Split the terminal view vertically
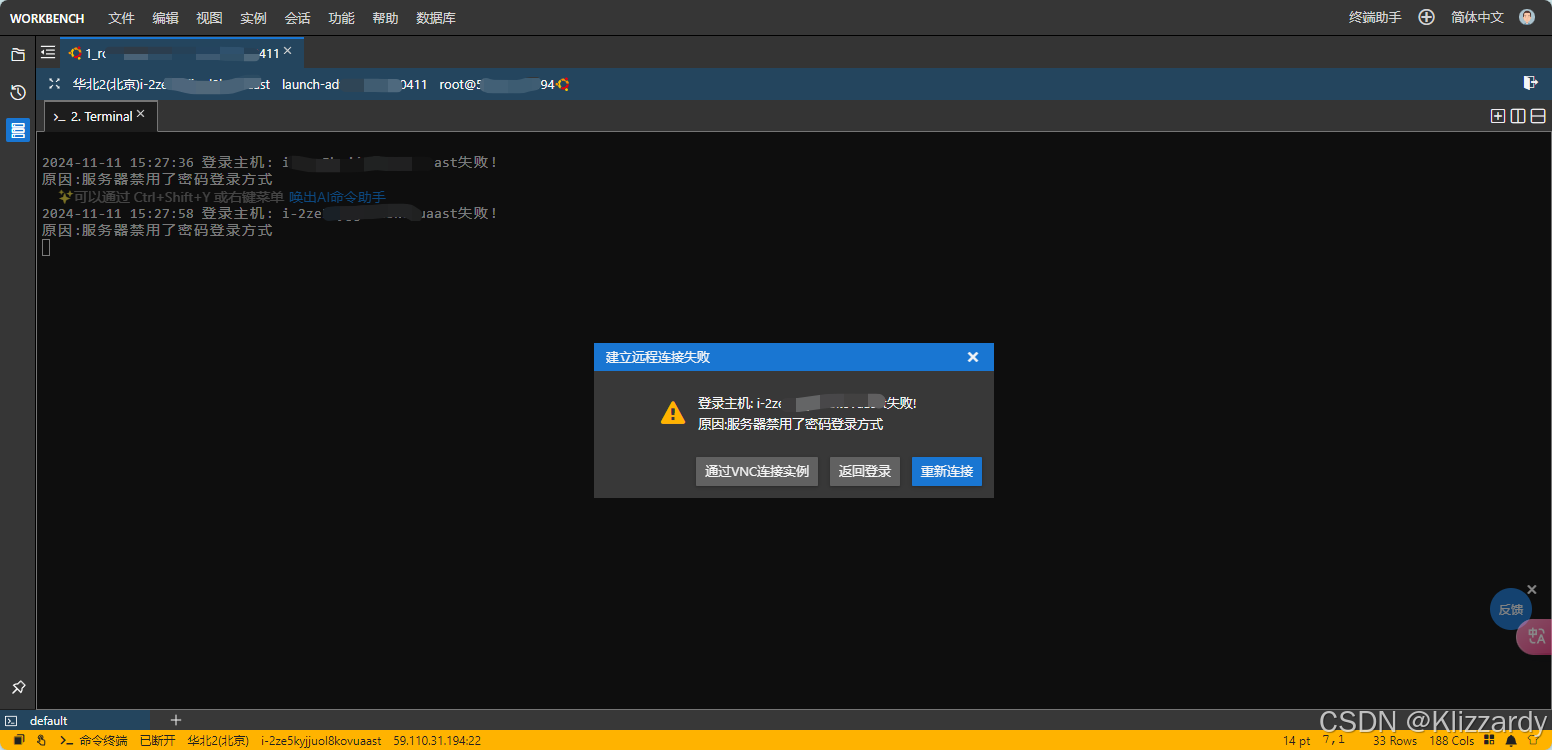The height and width of the screenshot is (750, 1552). coord(1518,116)
